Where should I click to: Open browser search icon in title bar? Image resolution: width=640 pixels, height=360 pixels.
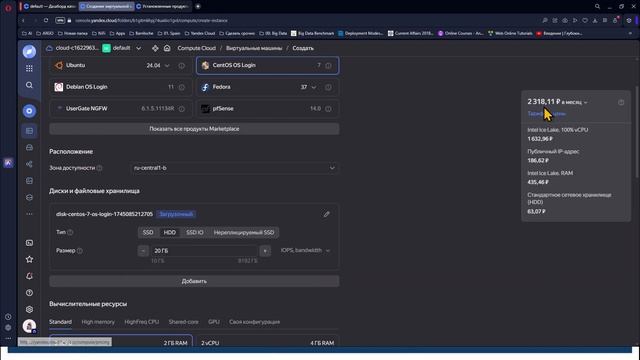click(x=597, y=6)
